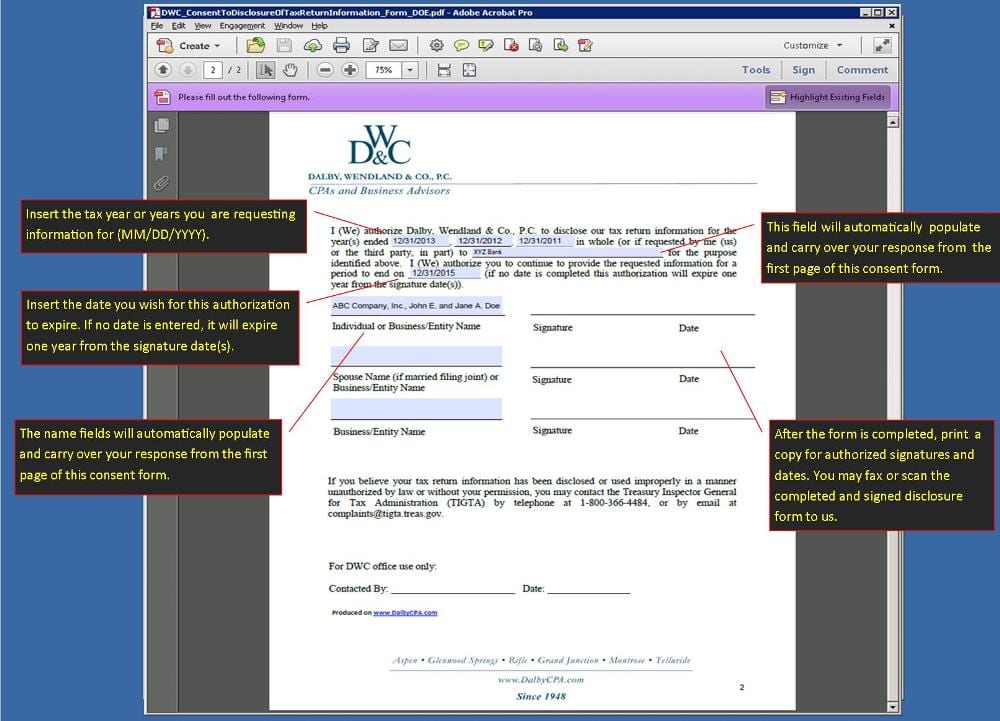Click the page icon with red X

511,45
